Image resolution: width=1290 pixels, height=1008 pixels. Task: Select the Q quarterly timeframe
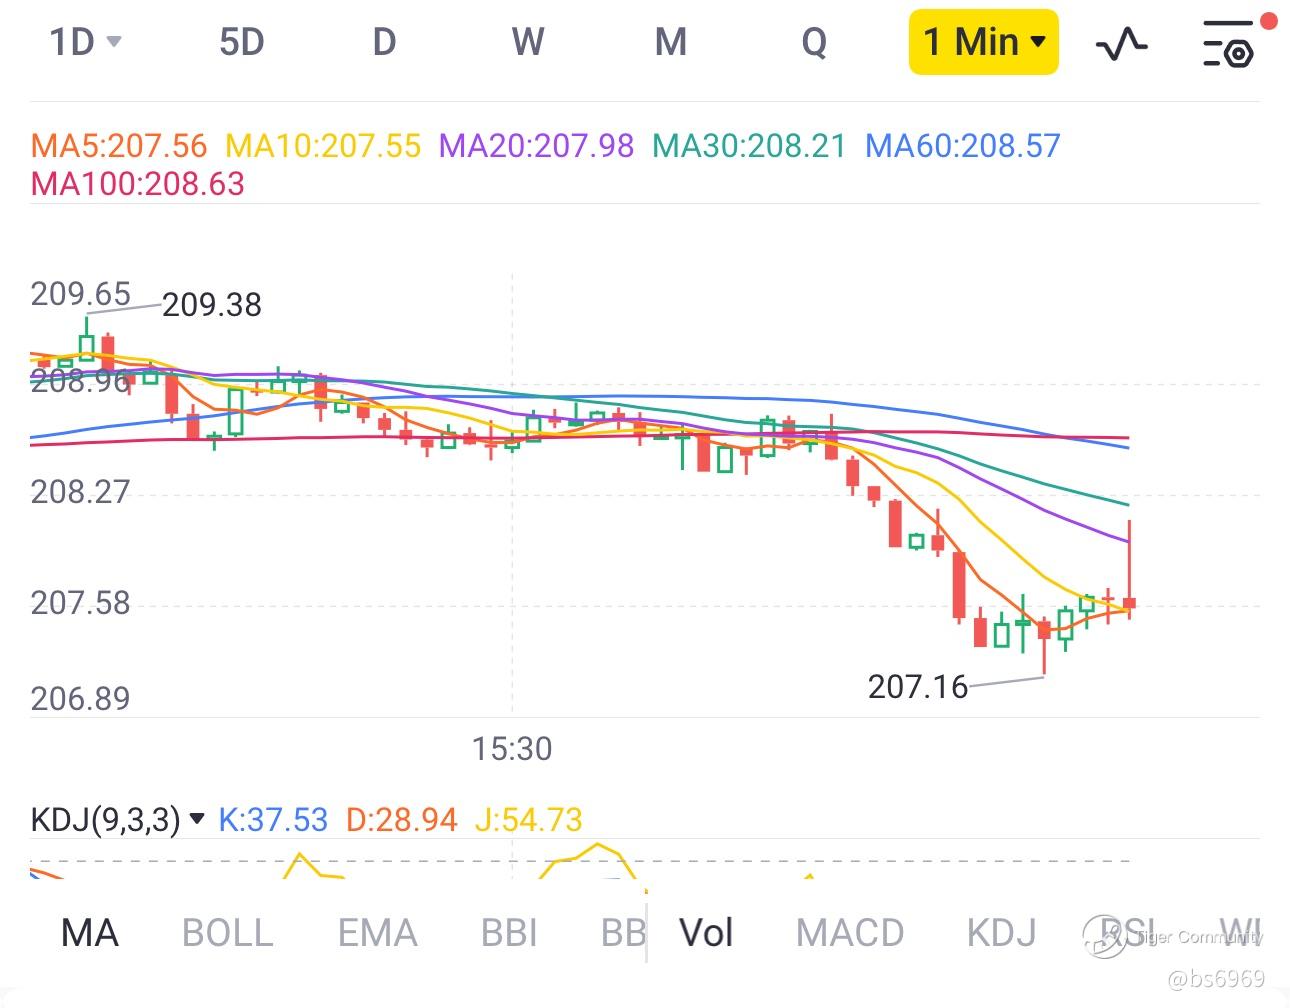click(814, 43)
